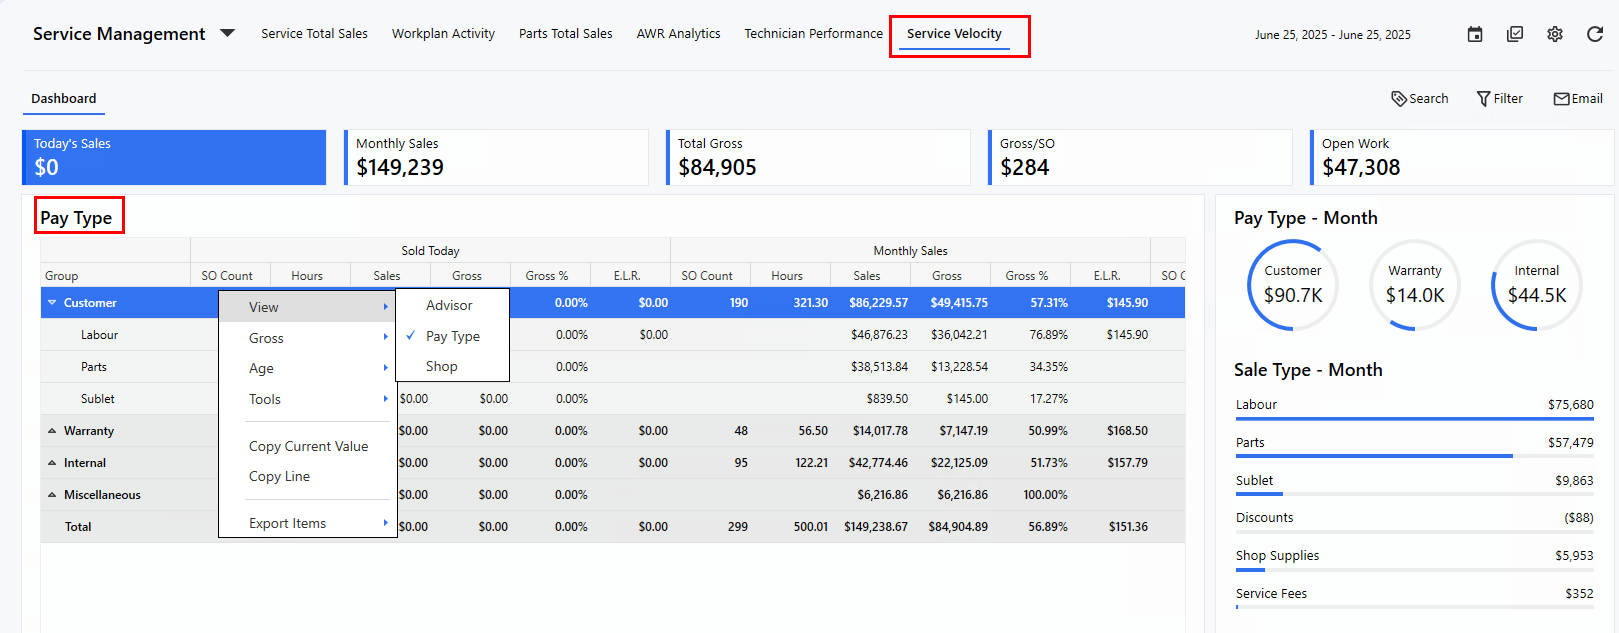Select Advisor view in submenu
1619x633 pixels.
(x=449, y=306)
